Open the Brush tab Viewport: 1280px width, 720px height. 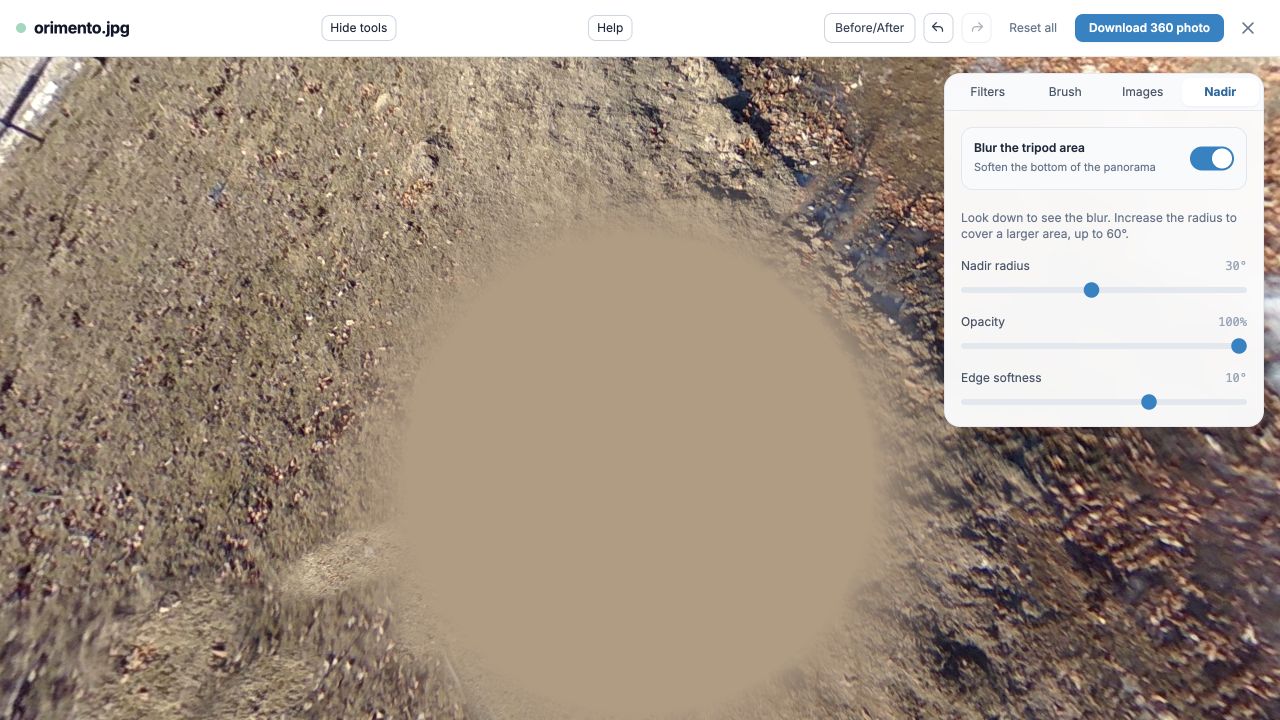coord(1065,91)
